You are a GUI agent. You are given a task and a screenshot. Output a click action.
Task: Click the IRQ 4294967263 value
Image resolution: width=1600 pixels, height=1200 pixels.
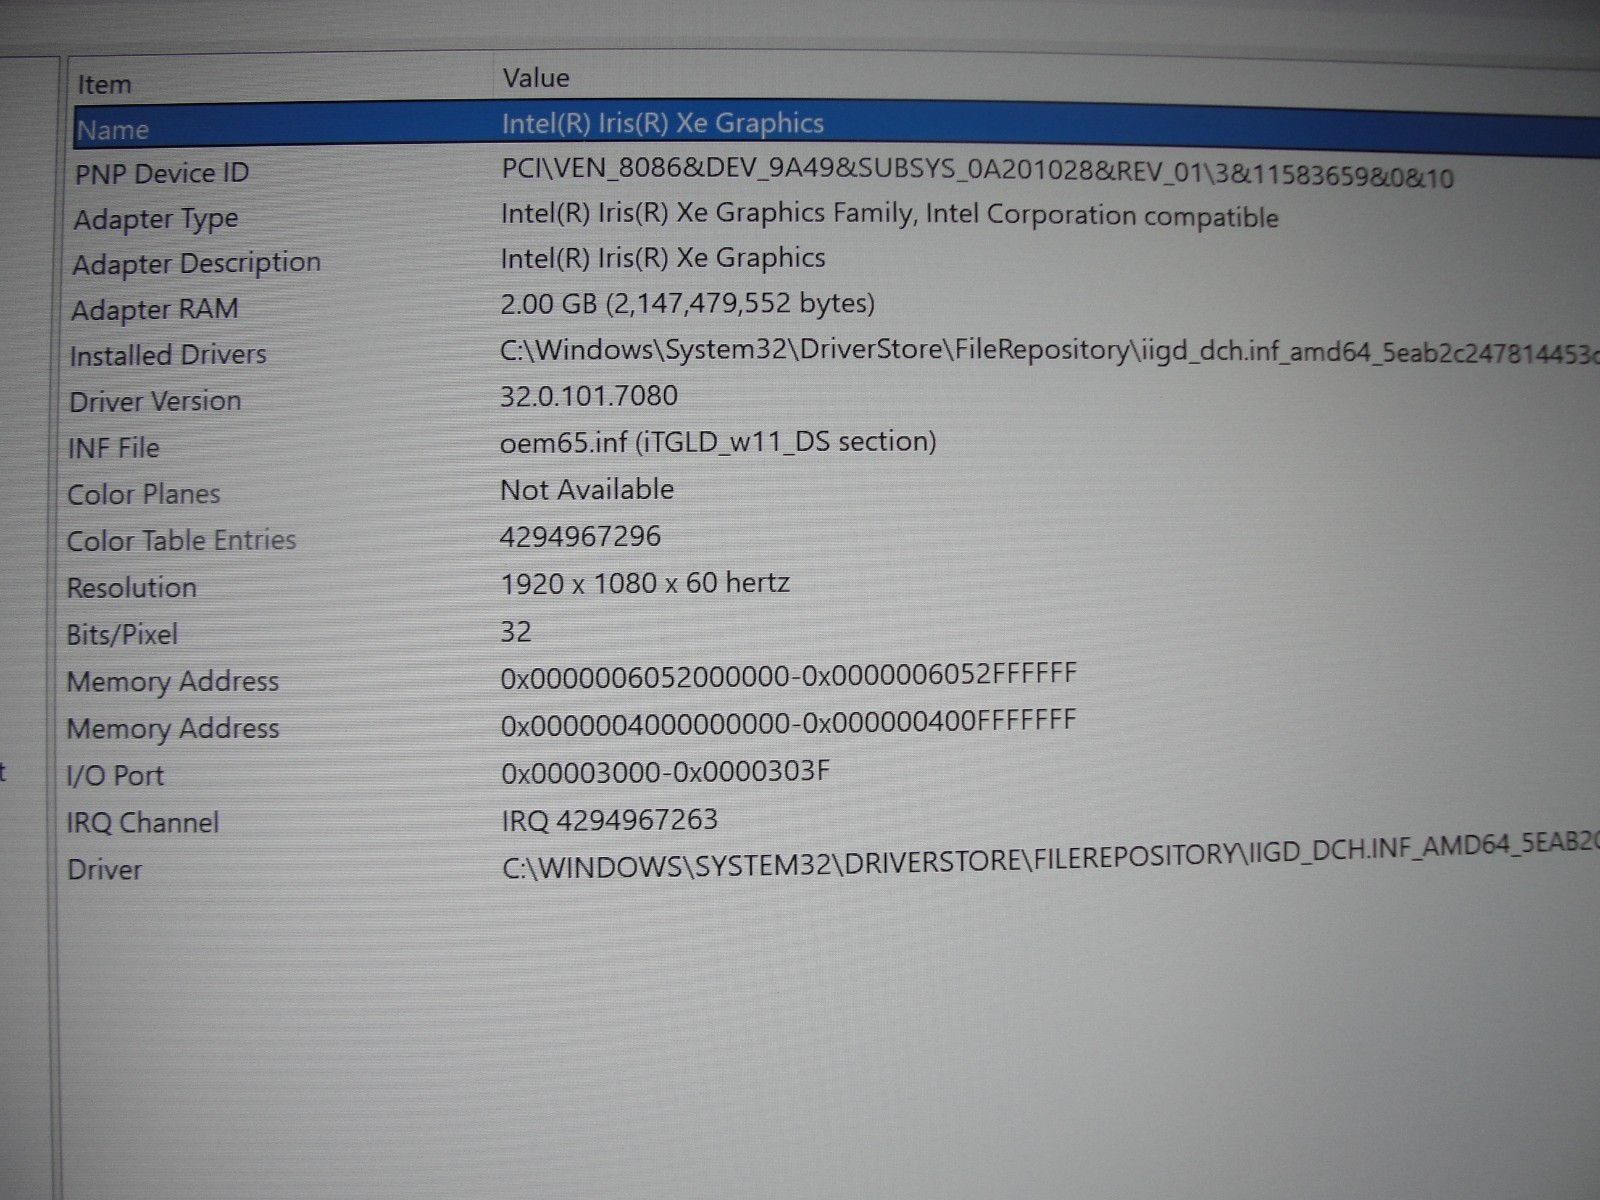[x=609, y=821]
